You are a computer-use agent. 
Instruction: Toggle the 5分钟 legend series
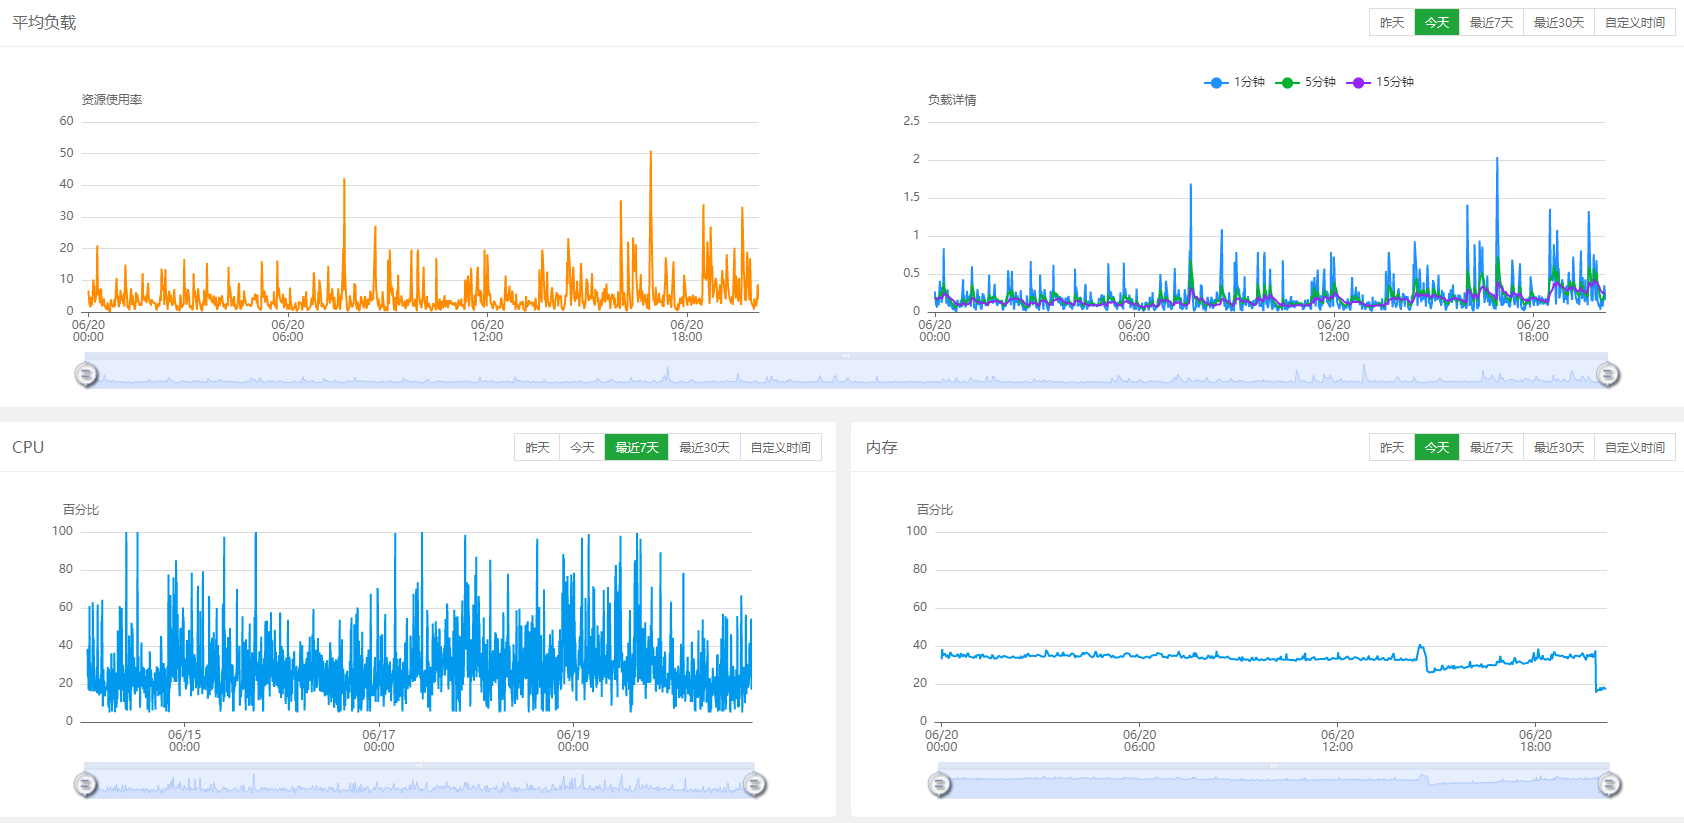(1306, 82)
